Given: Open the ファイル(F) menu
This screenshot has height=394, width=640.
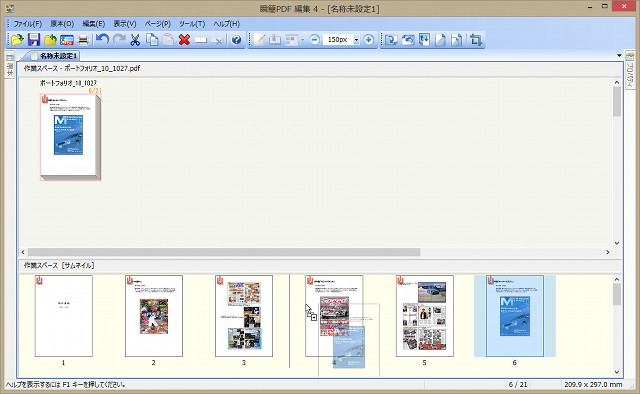Looking at the screenshot, I should pos(28,24).
